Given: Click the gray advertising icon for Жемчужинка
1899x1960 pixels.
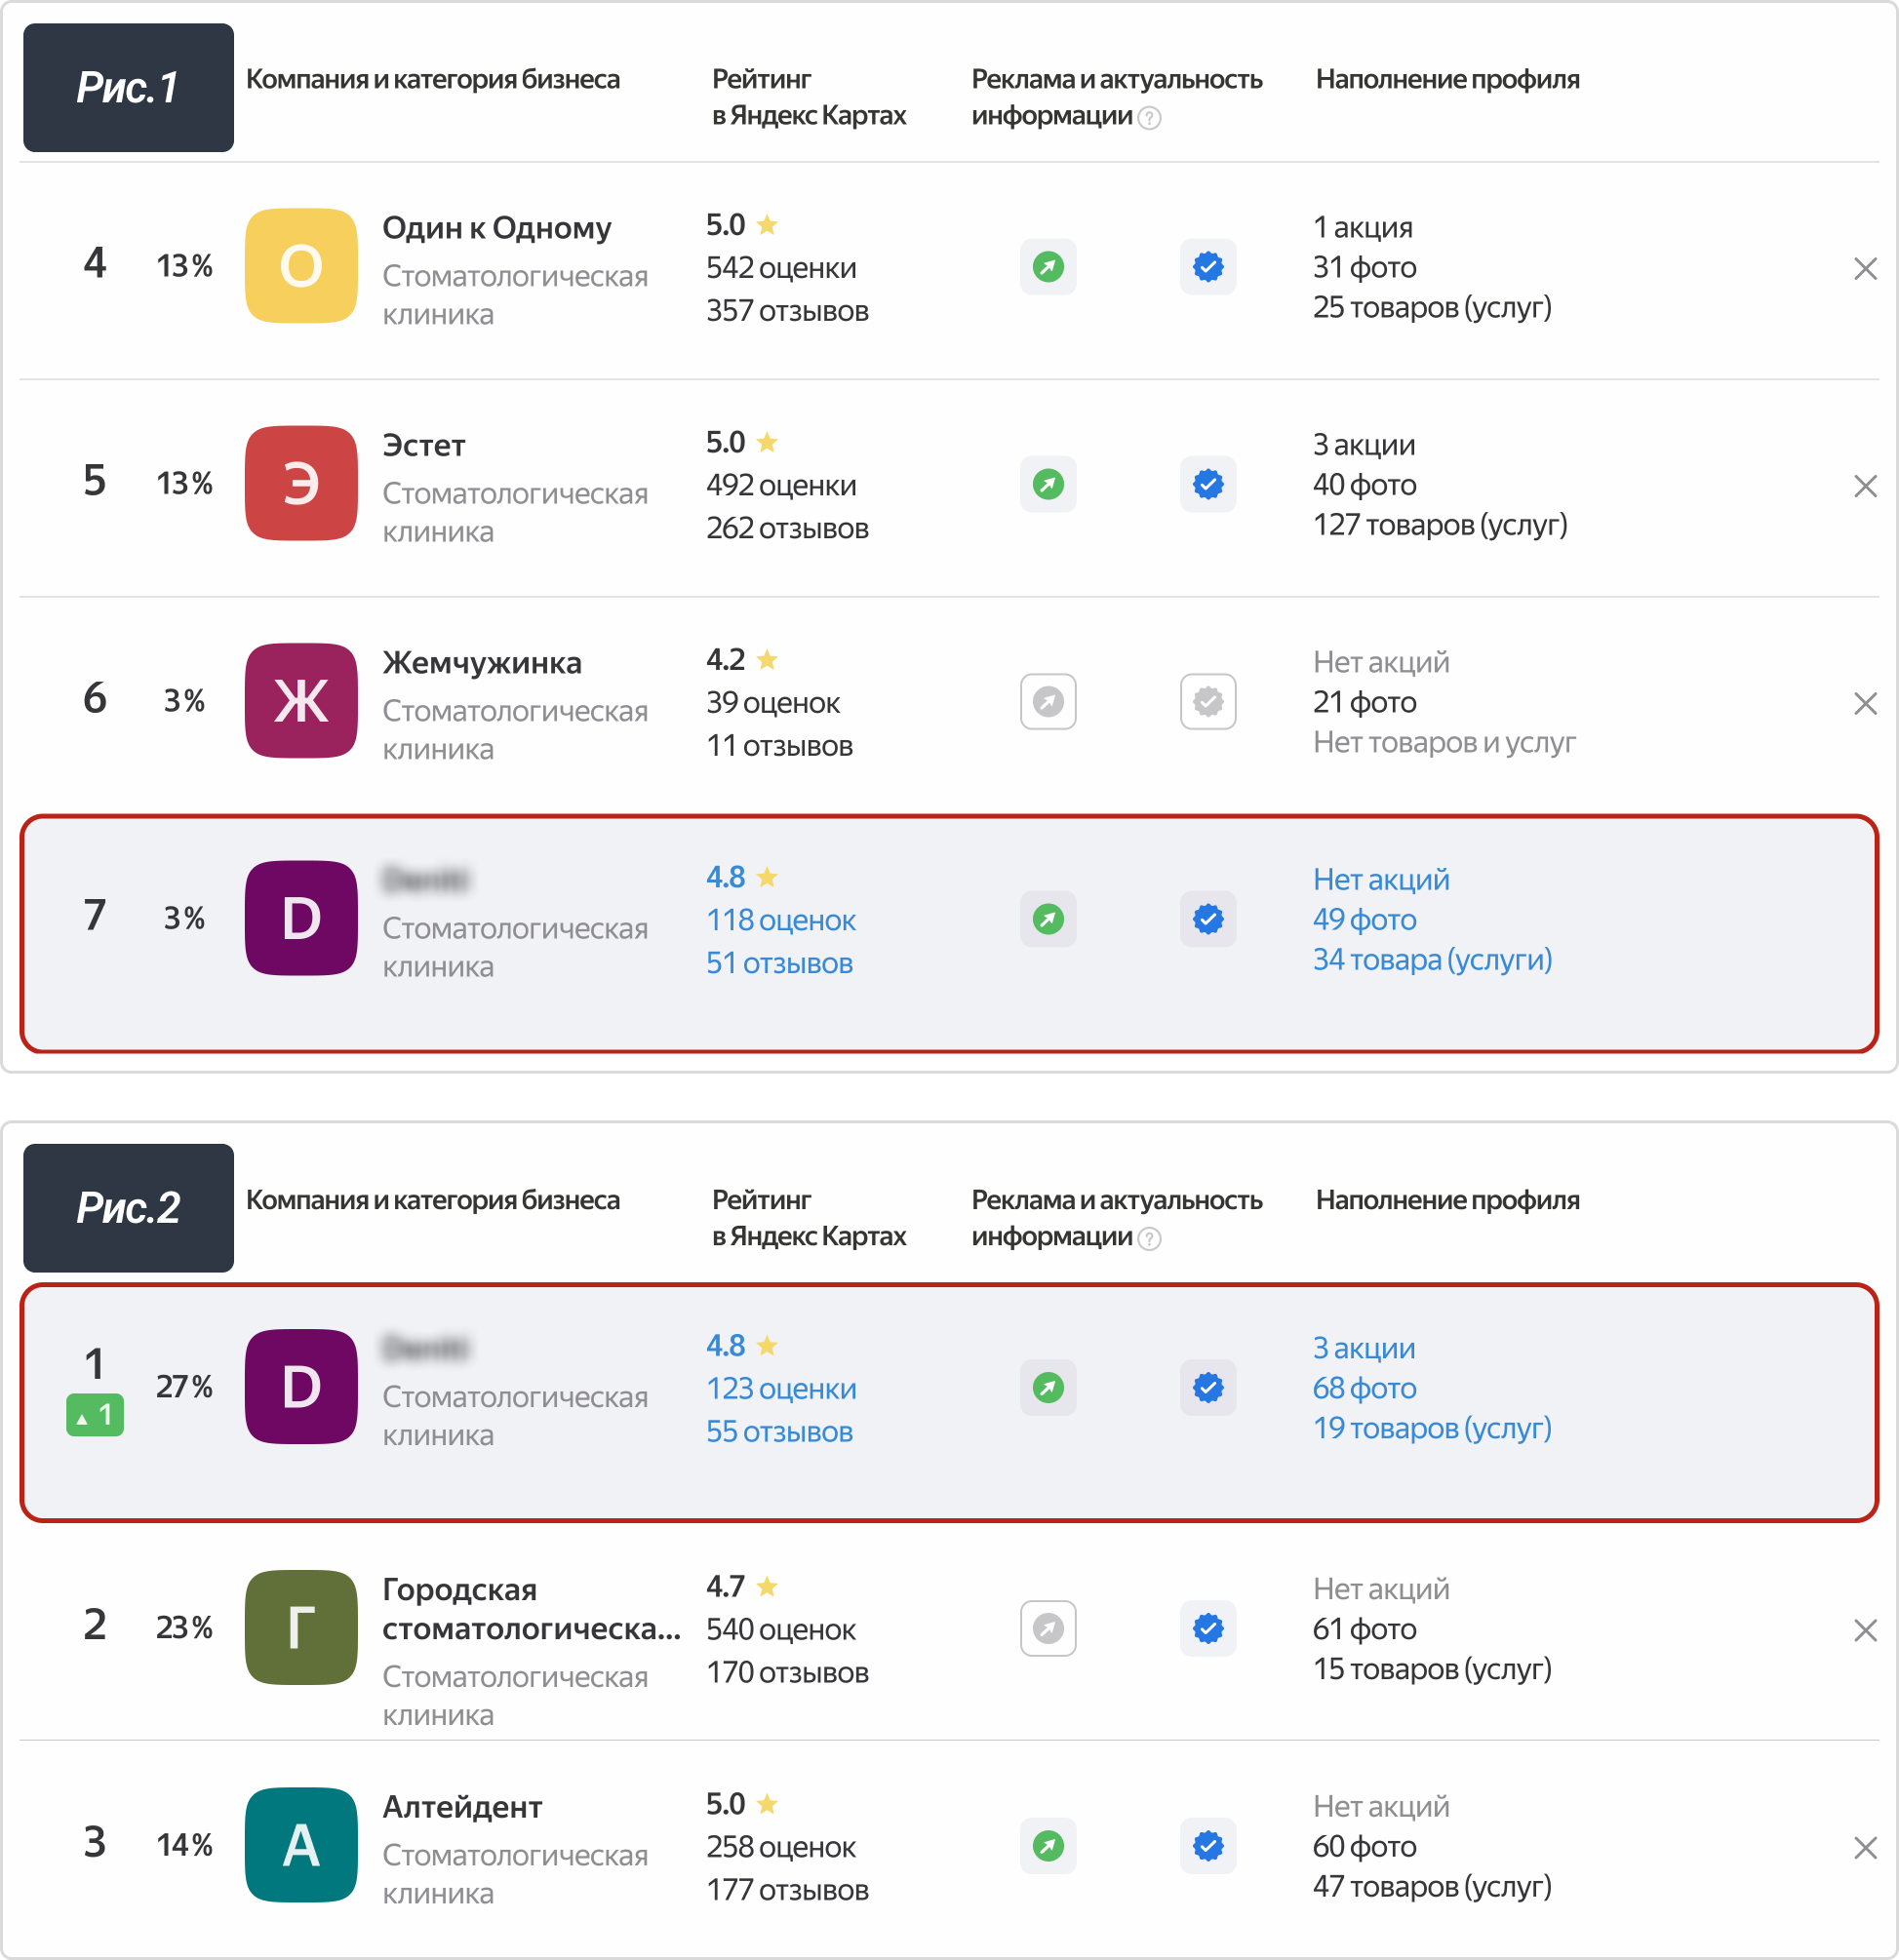Looking at the screenshot, I should (1048, 702).
